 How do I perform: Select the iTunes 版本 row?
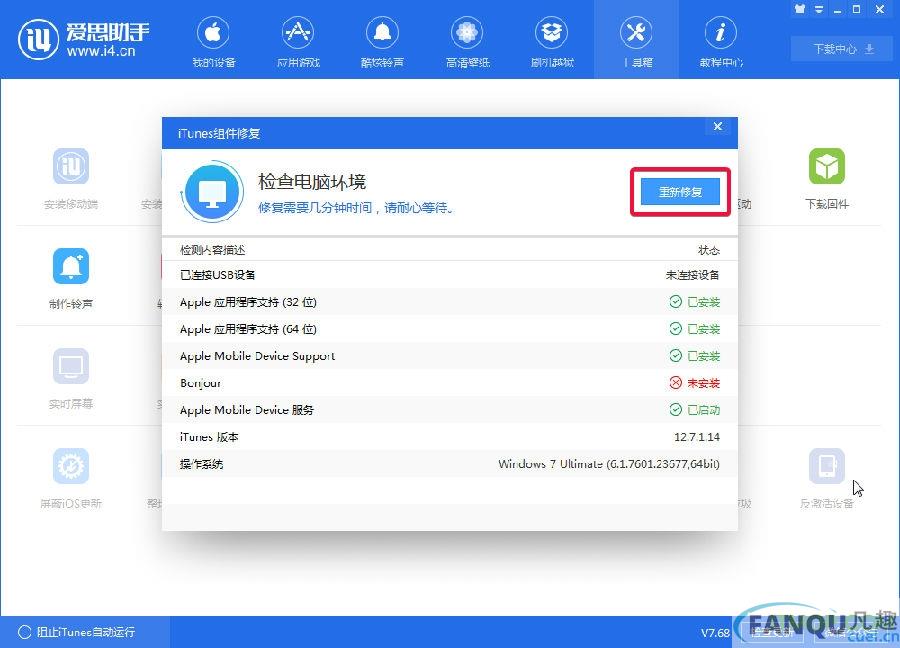449,437
